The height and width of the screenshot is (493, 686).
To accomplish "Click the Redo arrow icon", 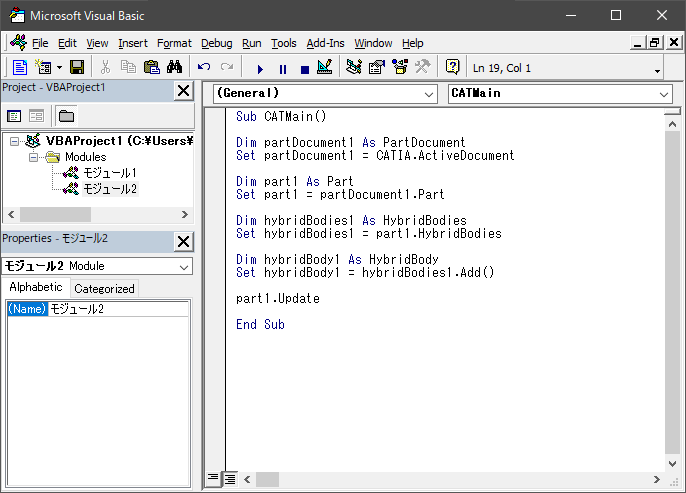I will [x=227, y=67].
